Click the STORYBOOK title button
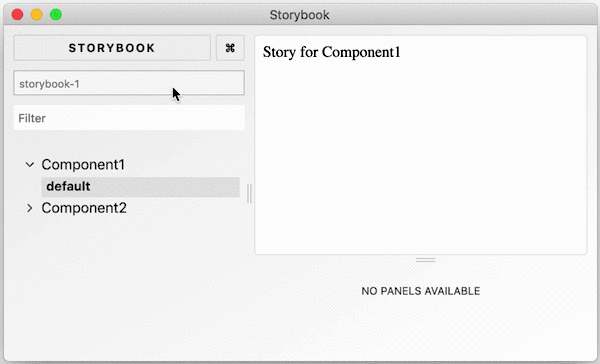This screenshot has height=364, width=600. click(x=112, y=48)
